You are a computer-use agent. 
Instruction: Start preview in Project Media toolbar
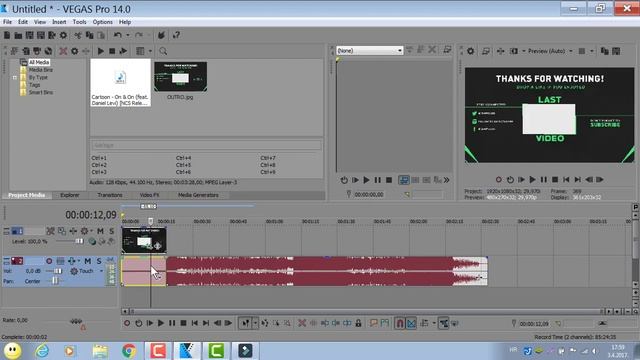(x=100, y=51)
